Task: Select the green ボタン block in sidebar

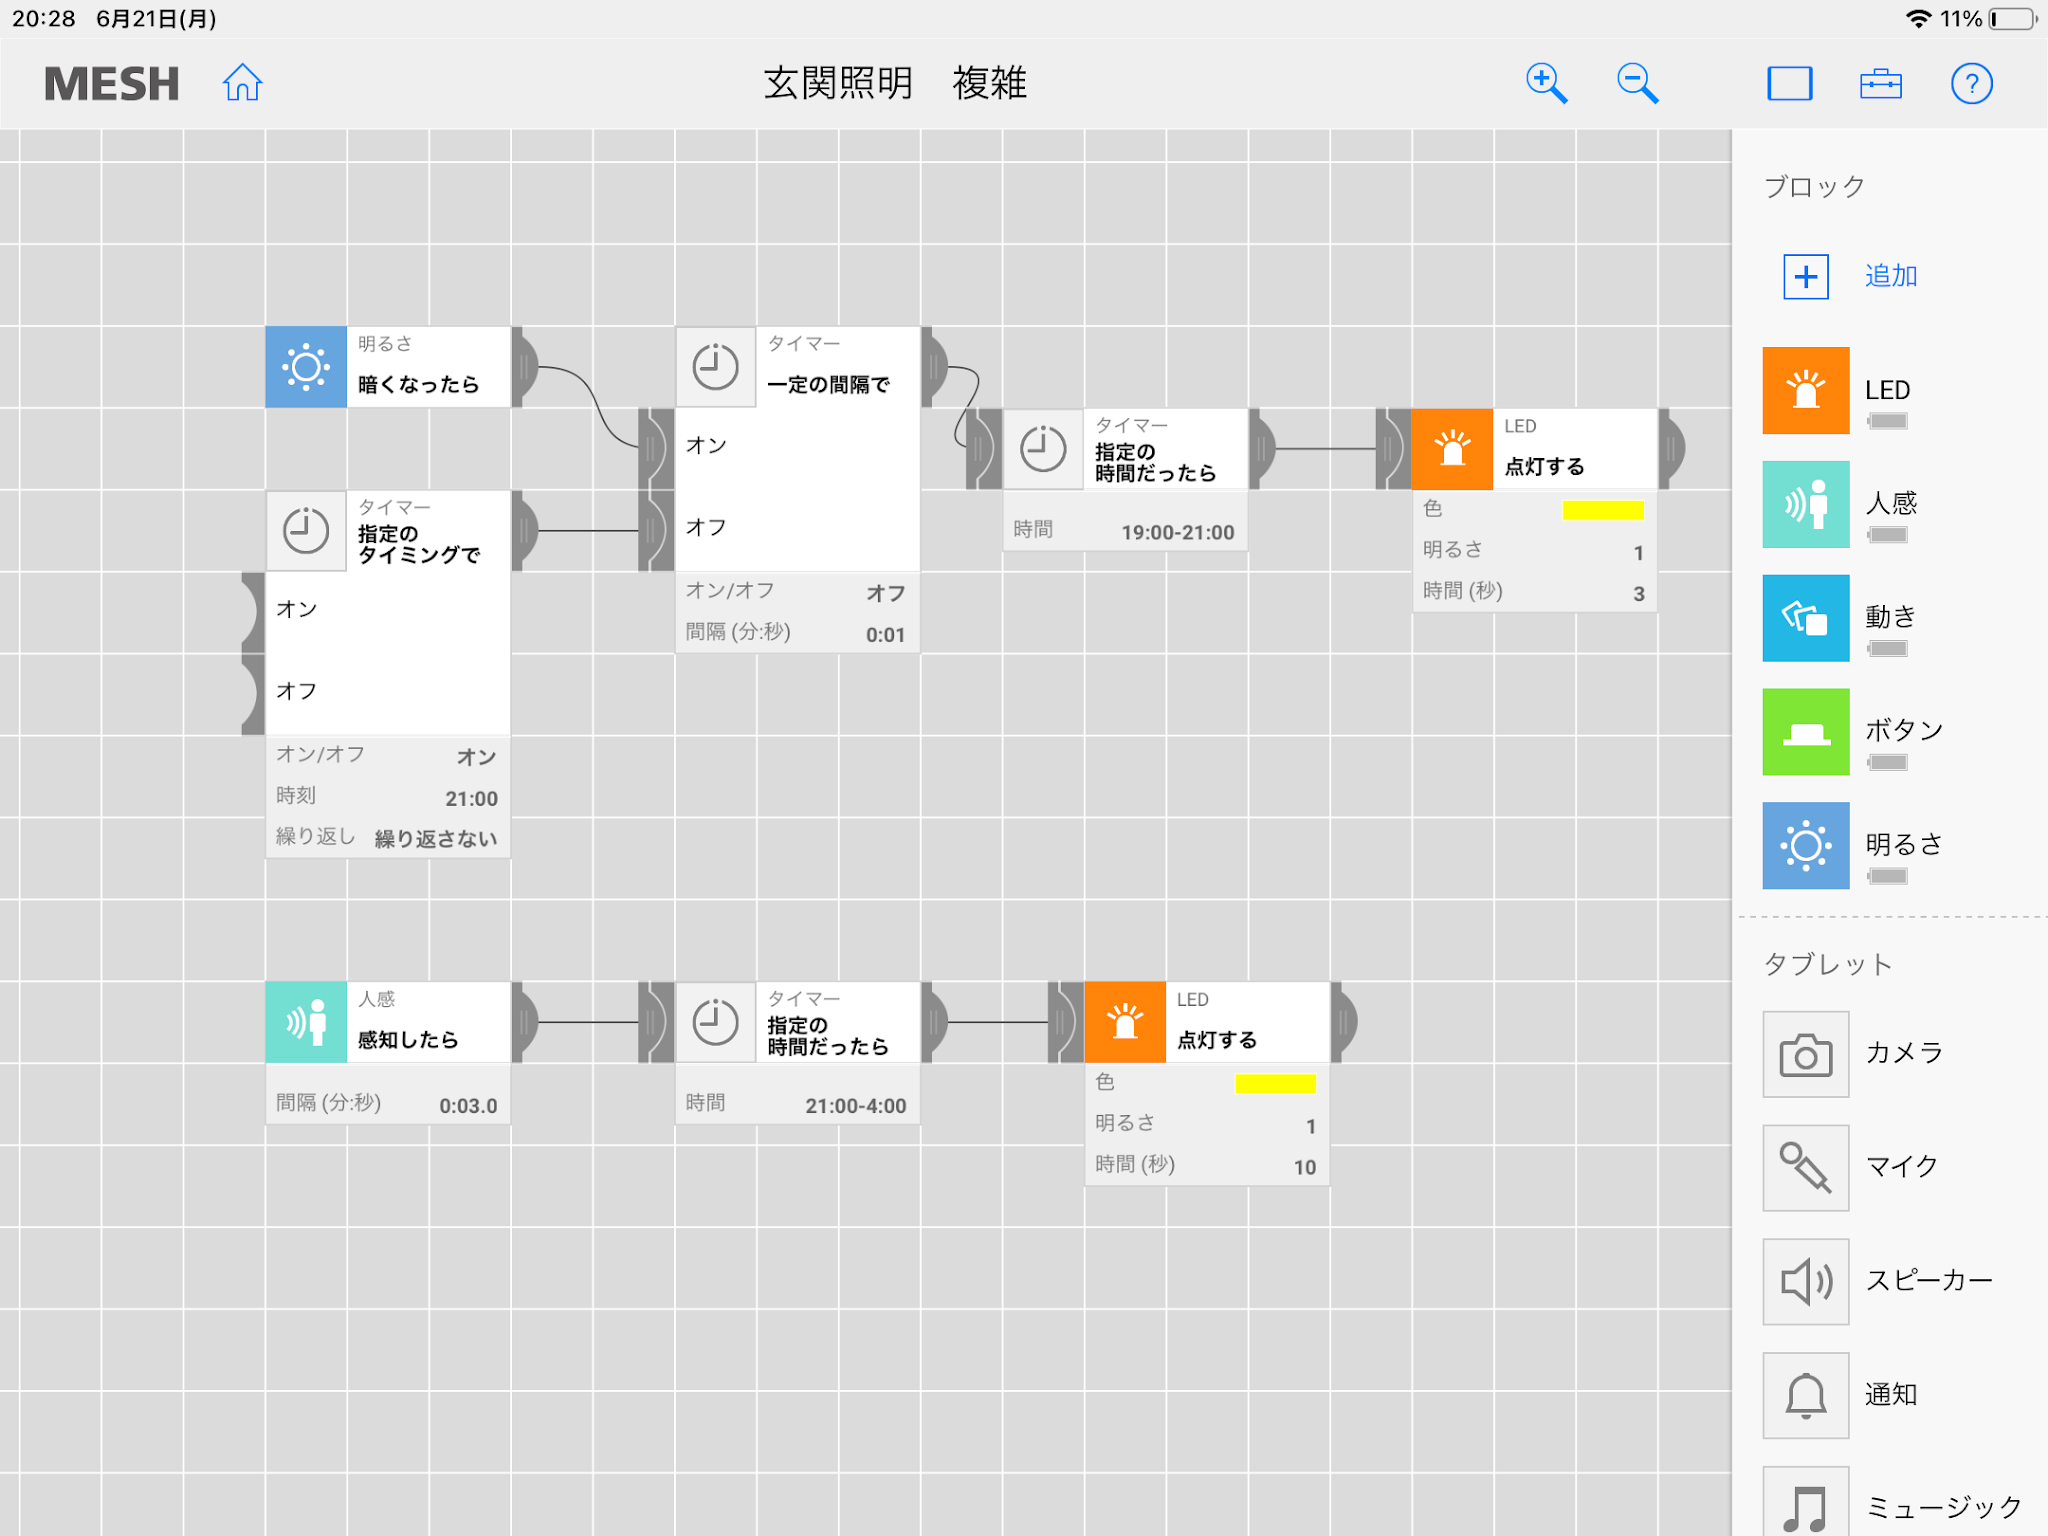Action: (1805, 732)
